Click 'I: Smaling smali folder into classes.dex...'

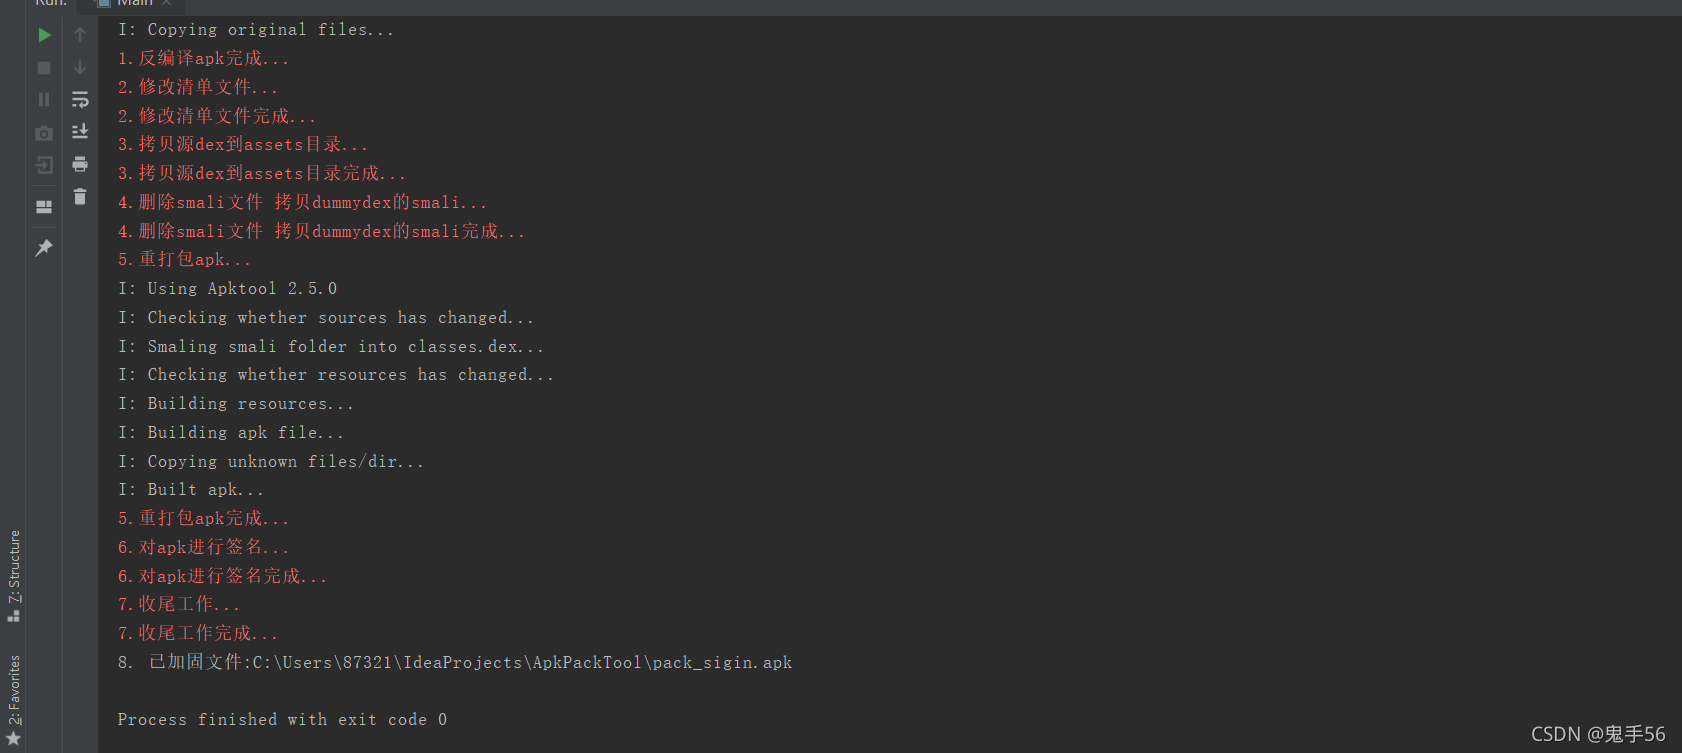pyautogui.click(x=331, y=347)
